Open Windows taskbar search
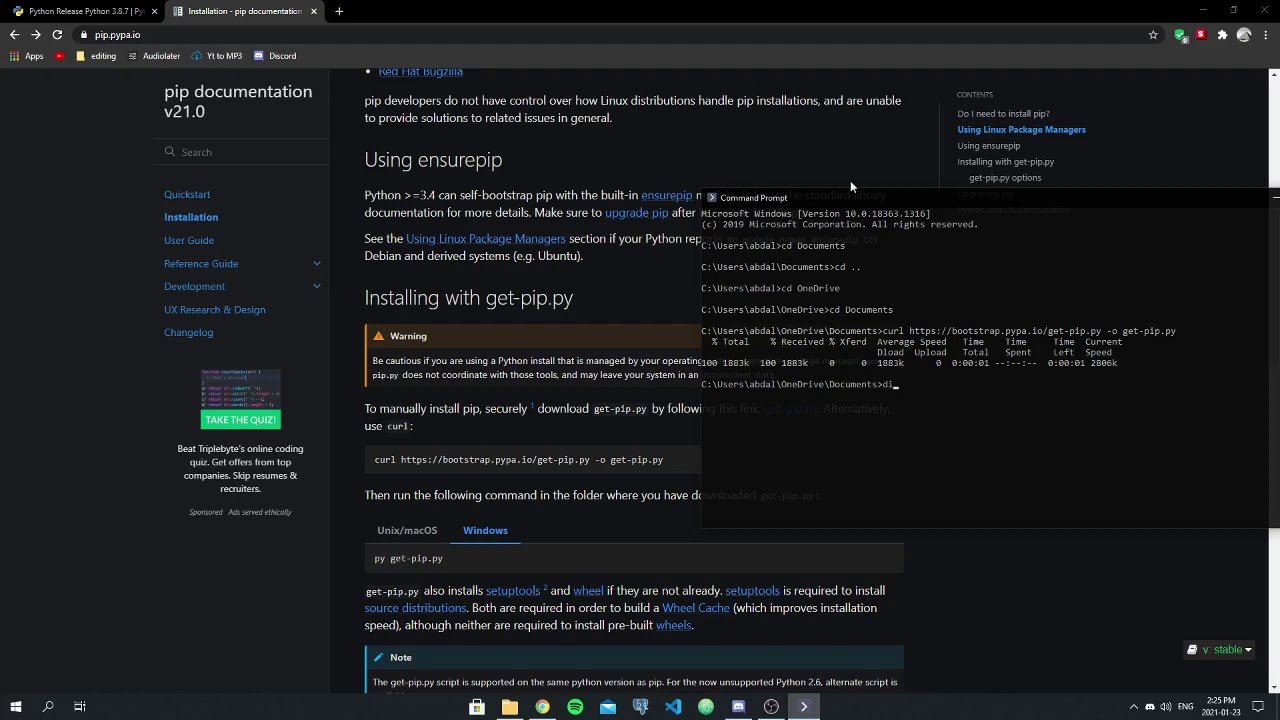This screenshot has width=1280, height=720. coord(48,707)
